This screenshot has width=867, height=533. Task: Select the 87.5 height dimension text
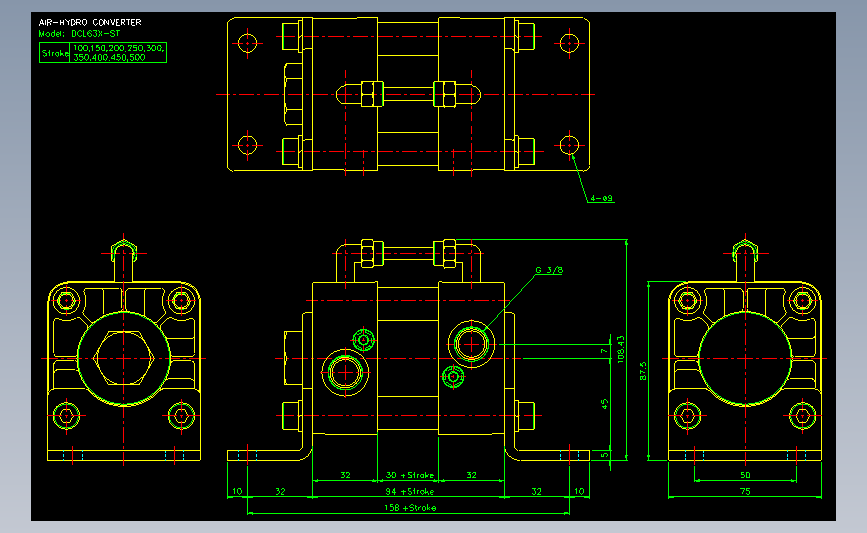tap(643, 371)
